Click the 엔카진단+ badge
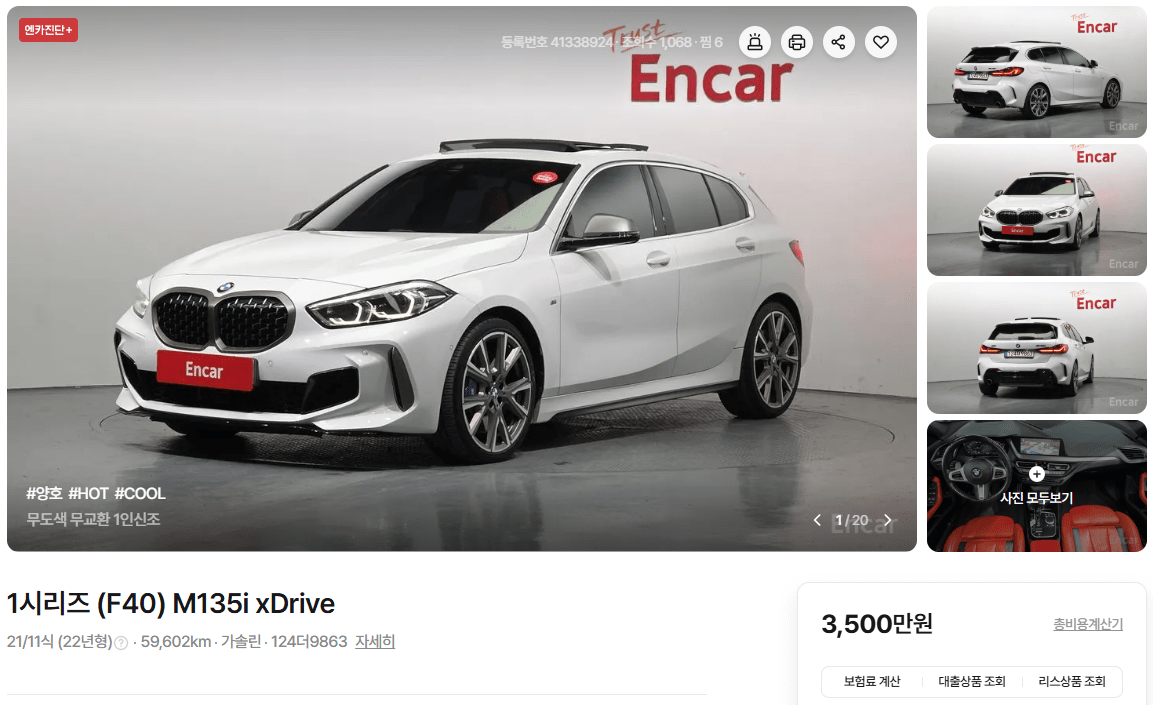1153x705 pixels. [49, 30]
